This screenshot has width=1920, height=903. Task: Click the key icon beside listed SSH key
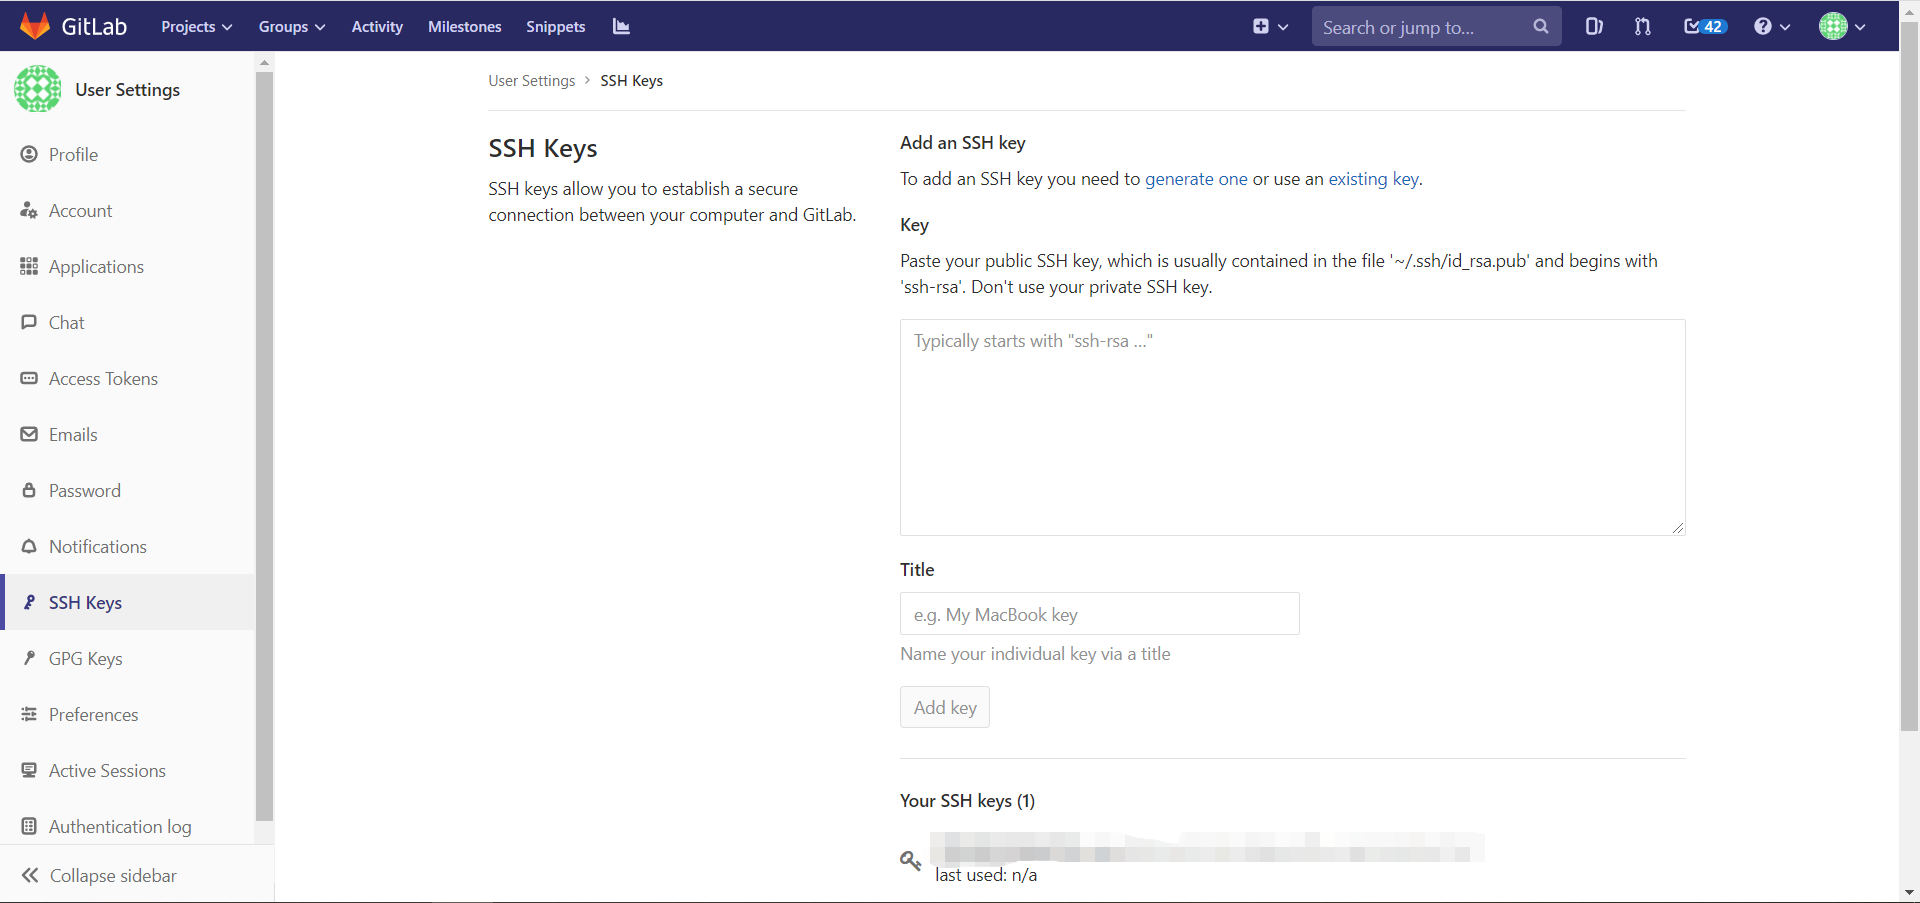point(910,860)
